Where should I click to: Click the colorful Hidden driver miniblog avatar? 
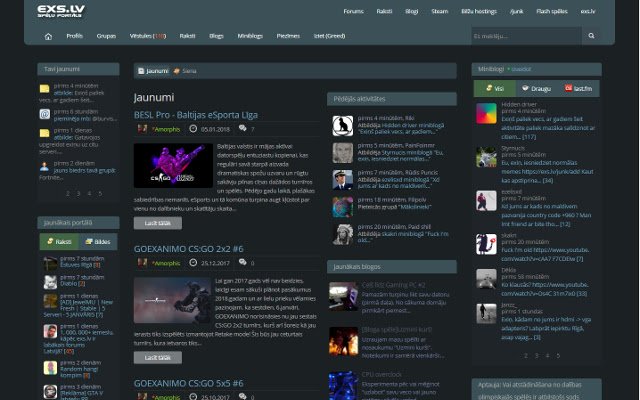(486, 113)
